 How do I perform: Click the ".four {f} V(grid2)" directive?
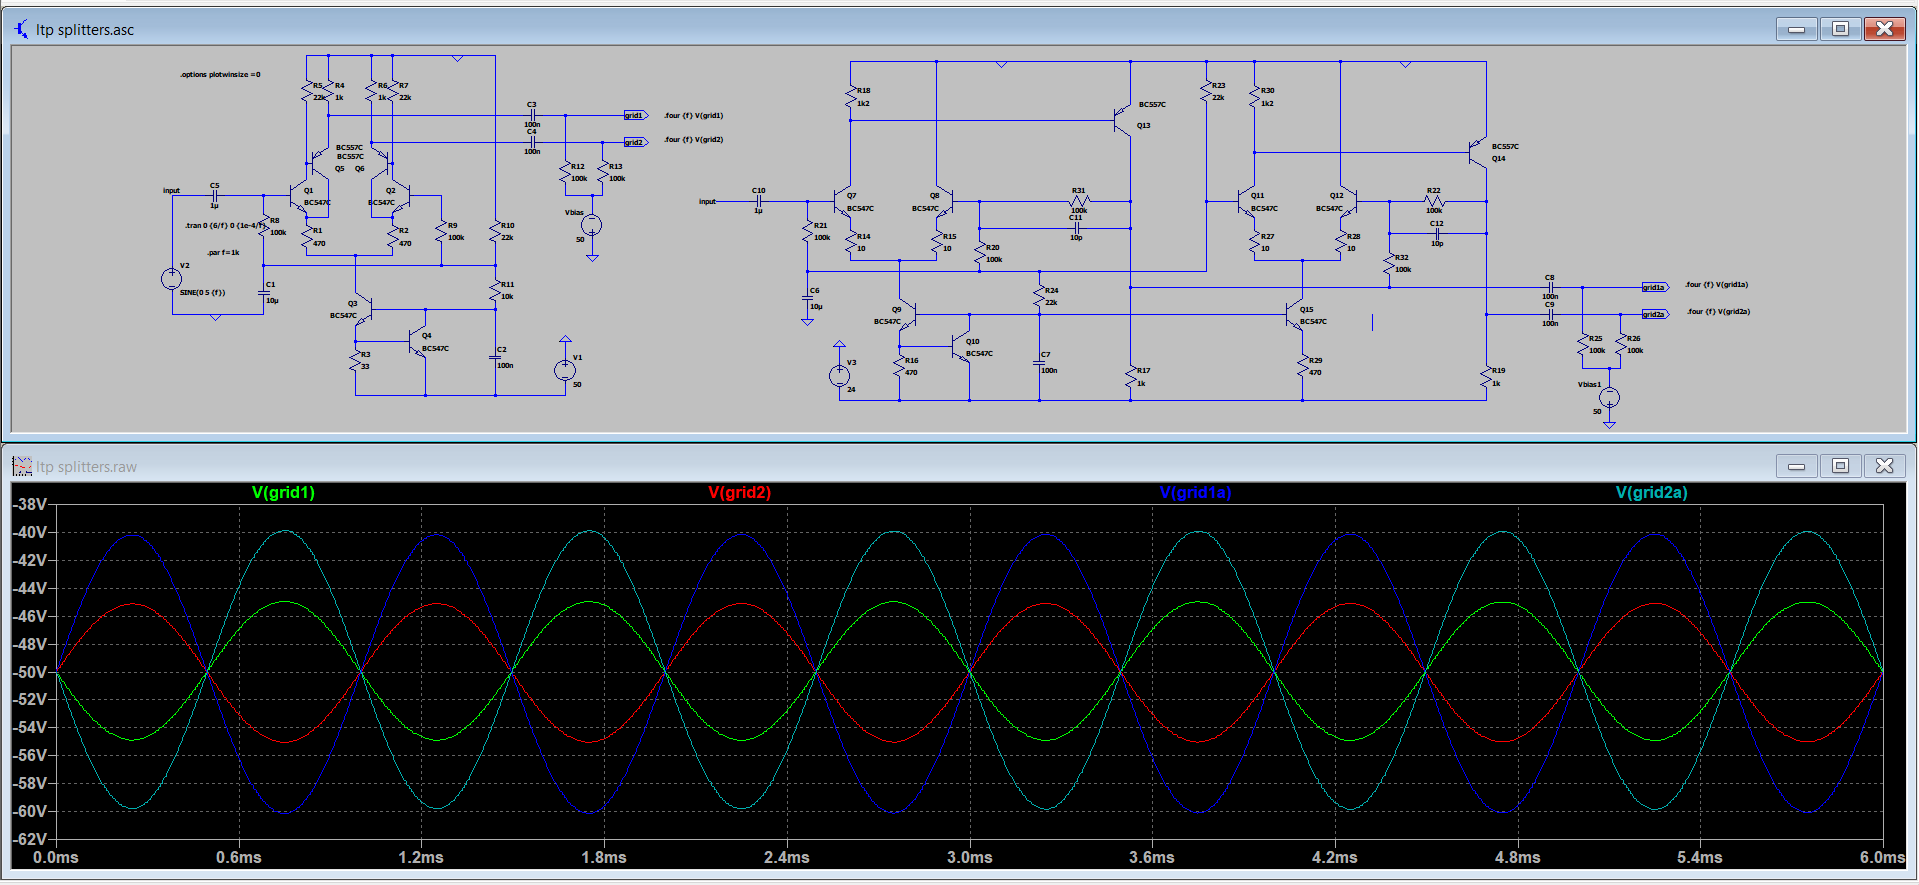click(693, 139)
